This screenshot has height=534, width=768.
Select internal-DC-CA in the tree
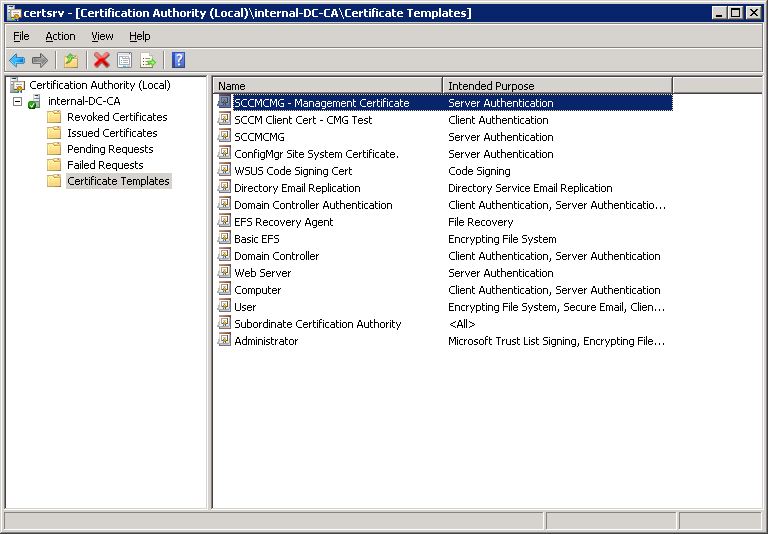[x=84, y=101]
